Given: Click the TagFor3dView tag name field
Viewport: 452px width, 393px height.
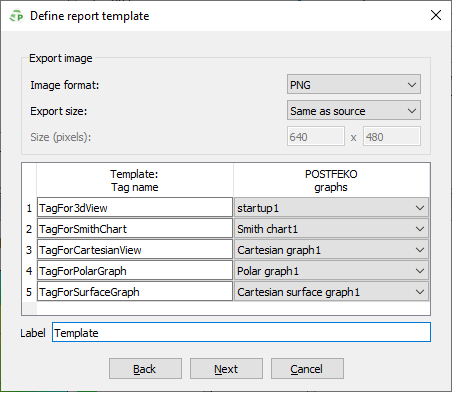Looking at the screenshot, I should point(135,208).
